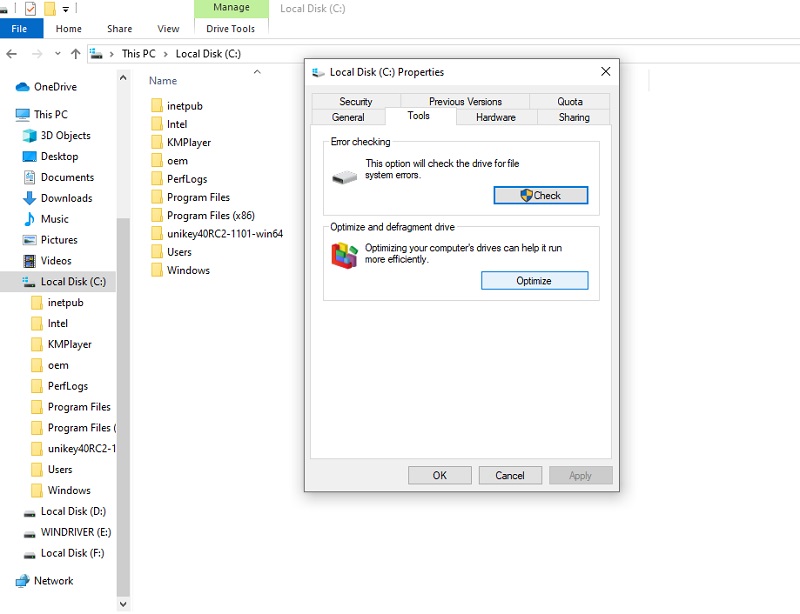This screenshot has width=800, height=614.
Task: Click the Local Disk (D:) drive icon
Action: [30, 513]
